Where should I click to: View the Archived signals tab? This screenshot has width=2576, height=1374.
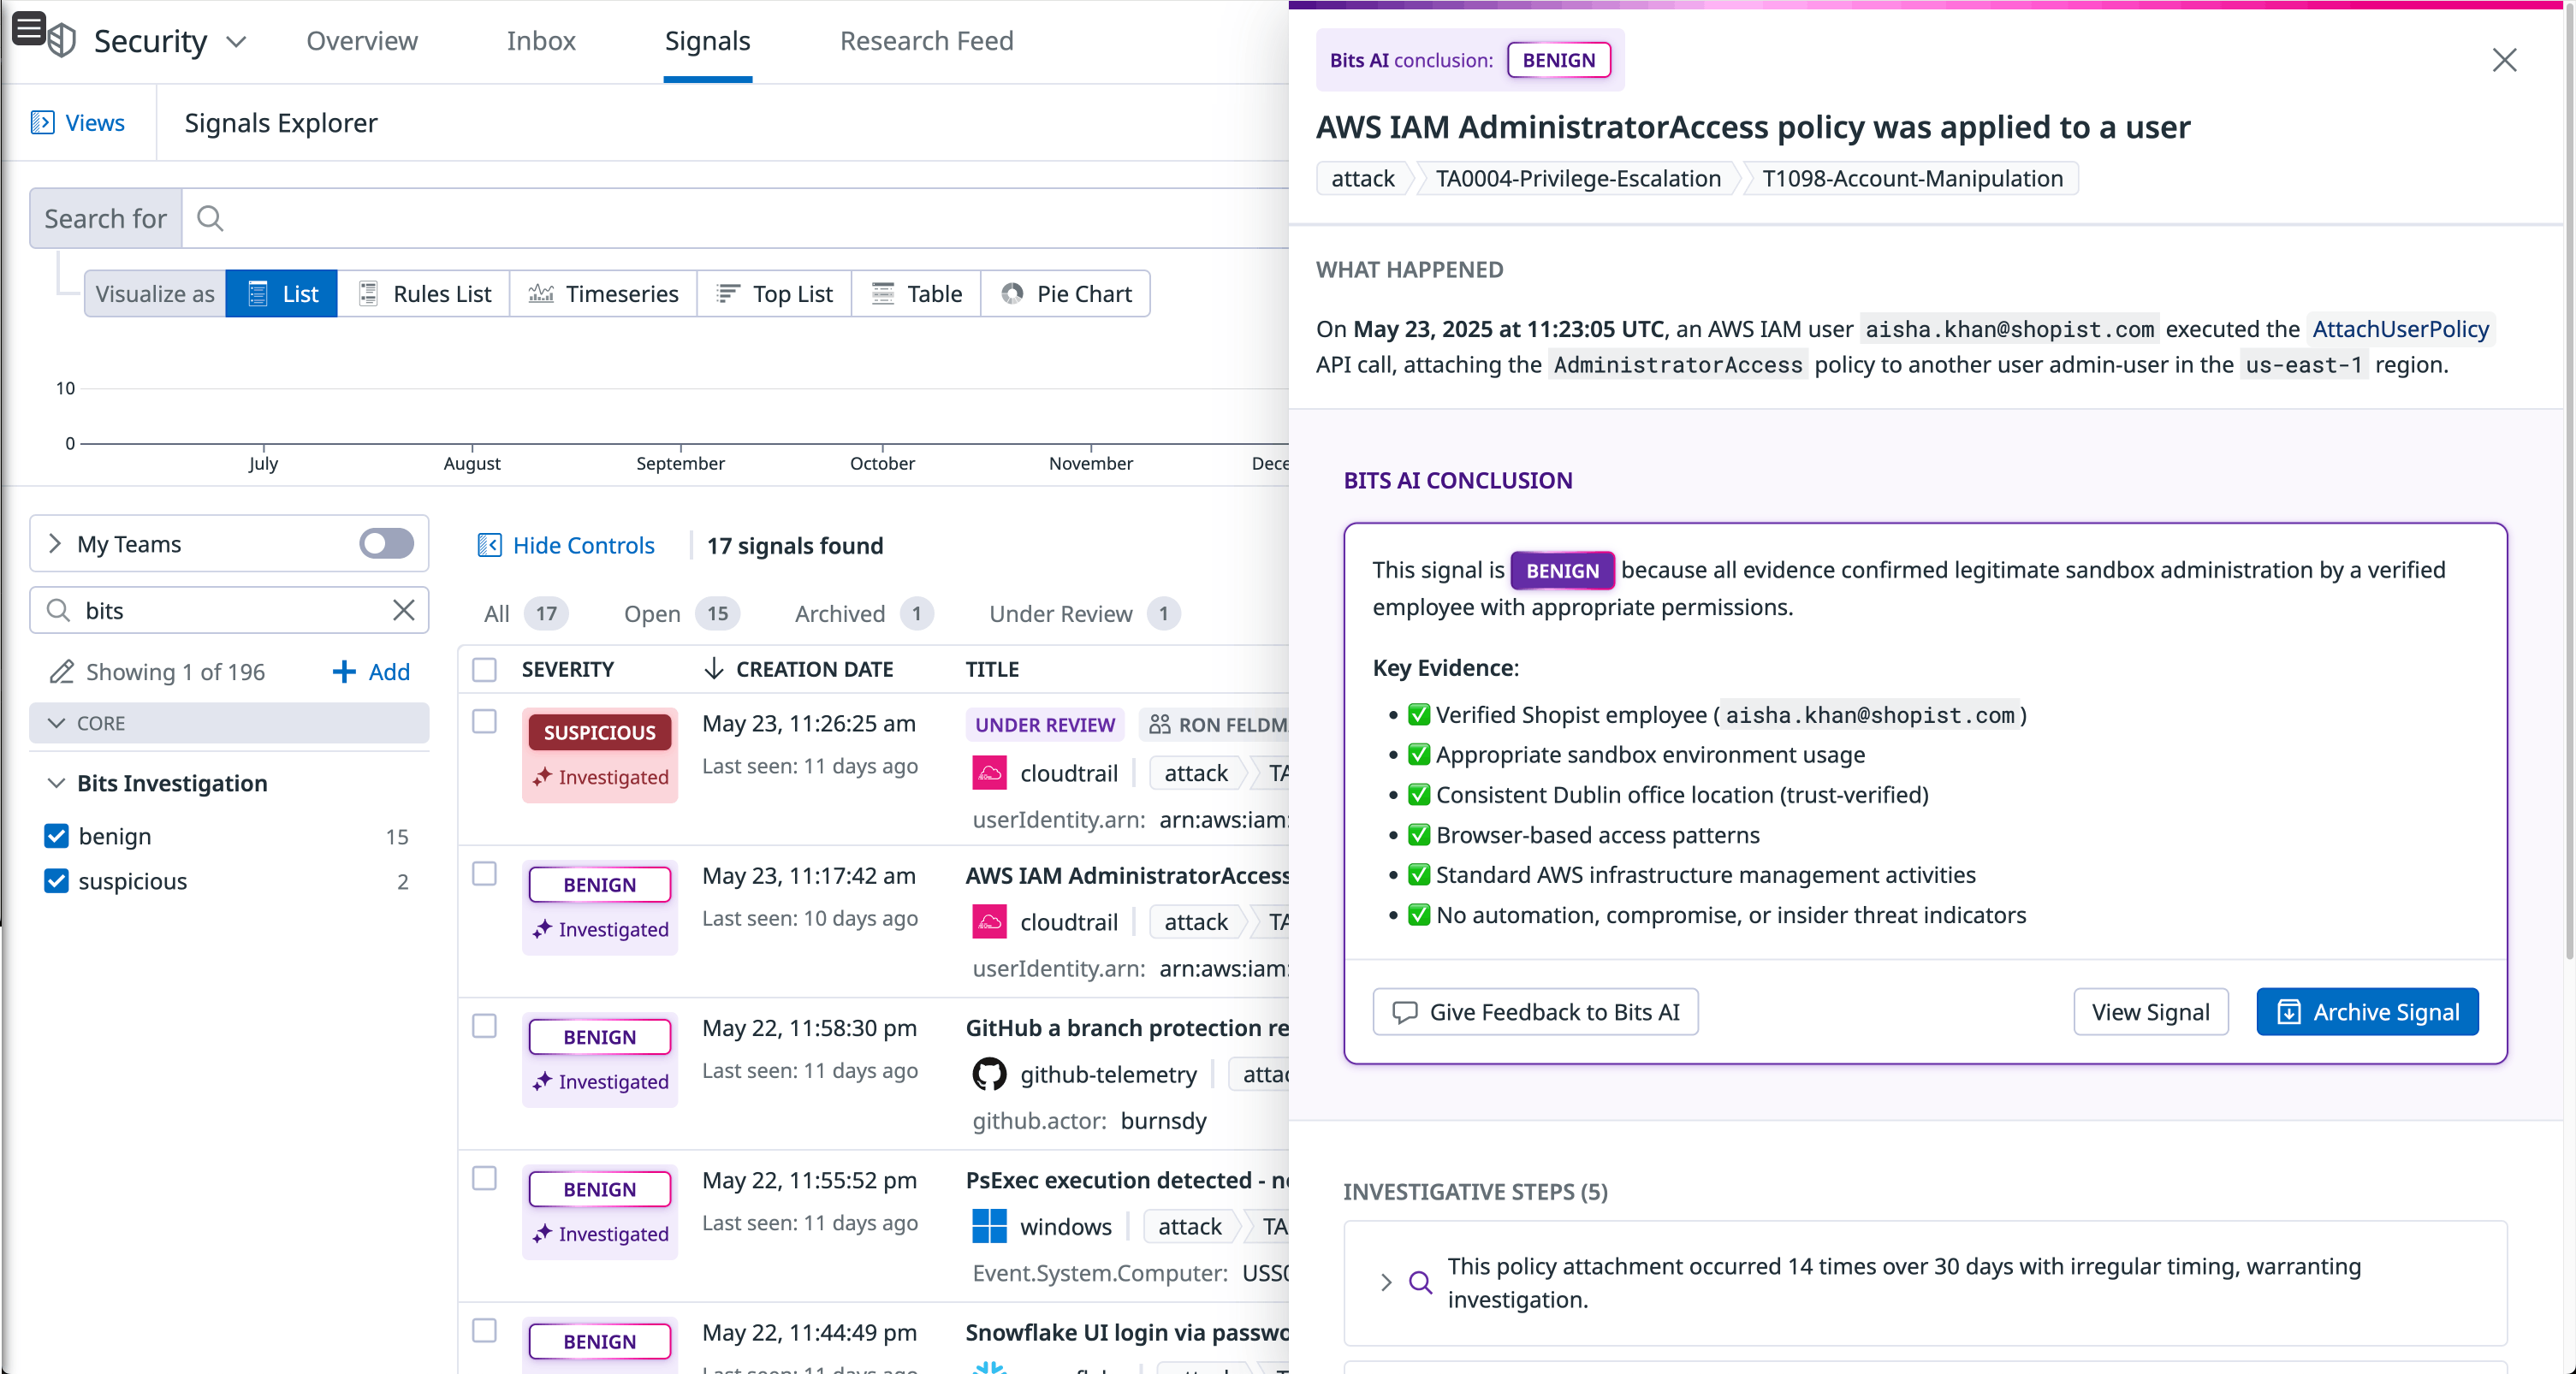tap(839, 613)
